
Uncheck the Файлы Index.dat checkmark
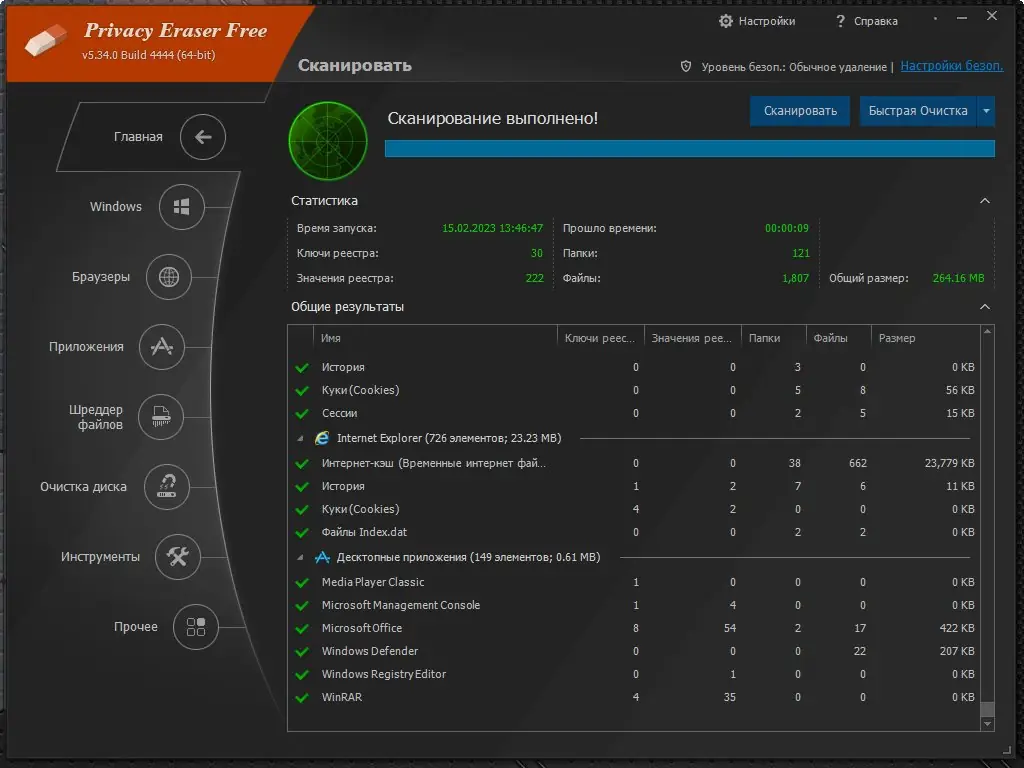click(x=302, y=533)
